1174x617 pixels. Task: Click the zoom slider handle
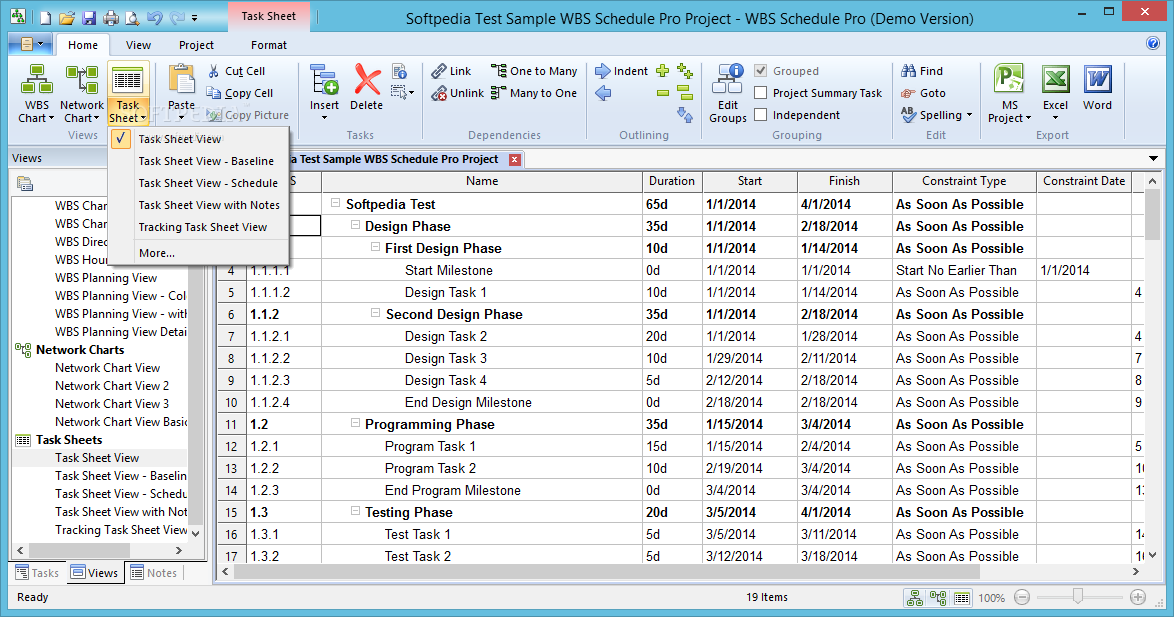pos(1077,597)
